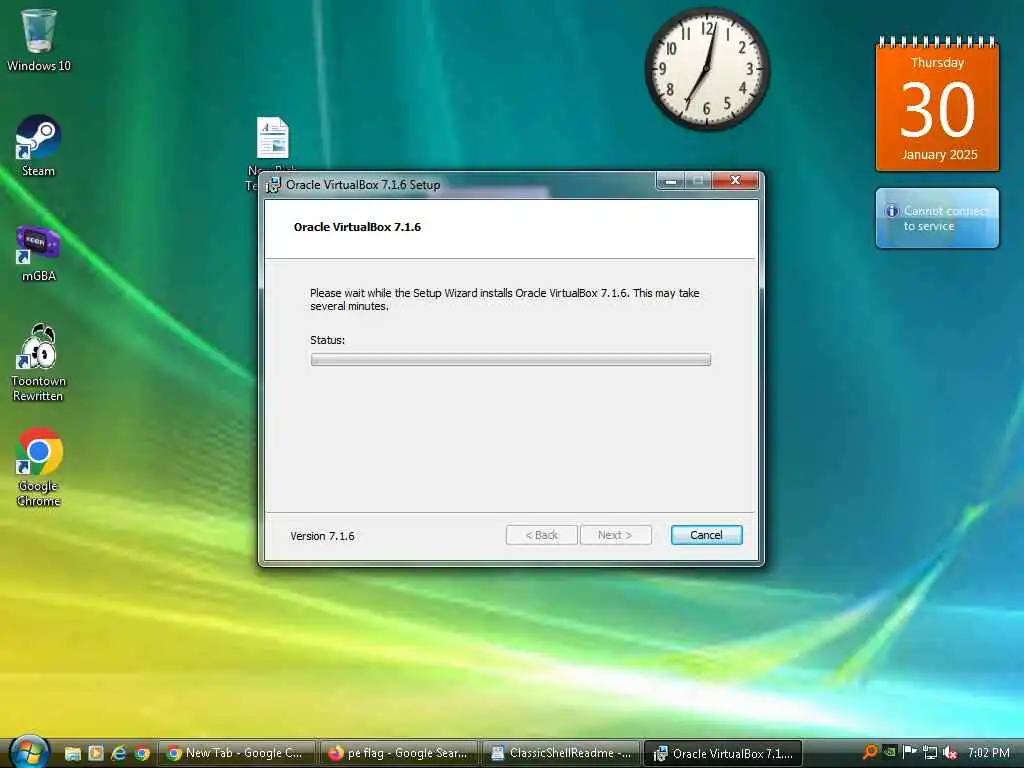The width and height of the screenshot is (1024, 768).
Task: Launch Windows Explorer from quick launch
Action: tap(72, 754)
